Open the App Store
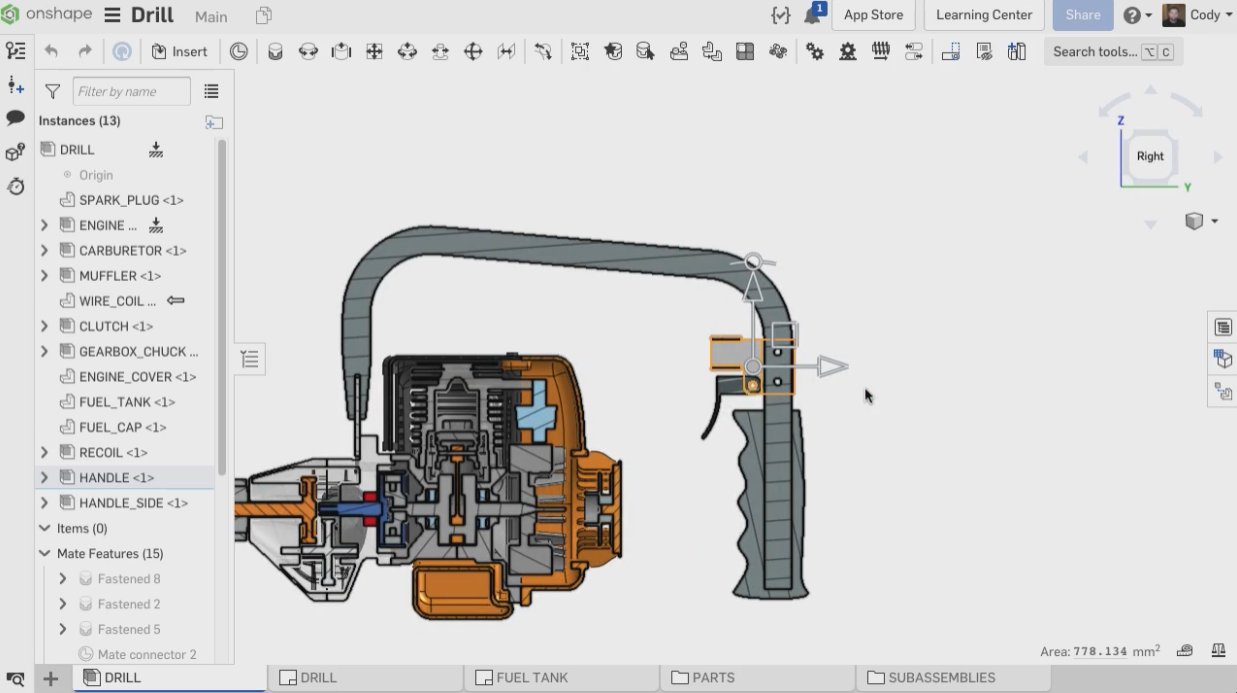This screenshot has height=693, width=1237. pos(873,15)
